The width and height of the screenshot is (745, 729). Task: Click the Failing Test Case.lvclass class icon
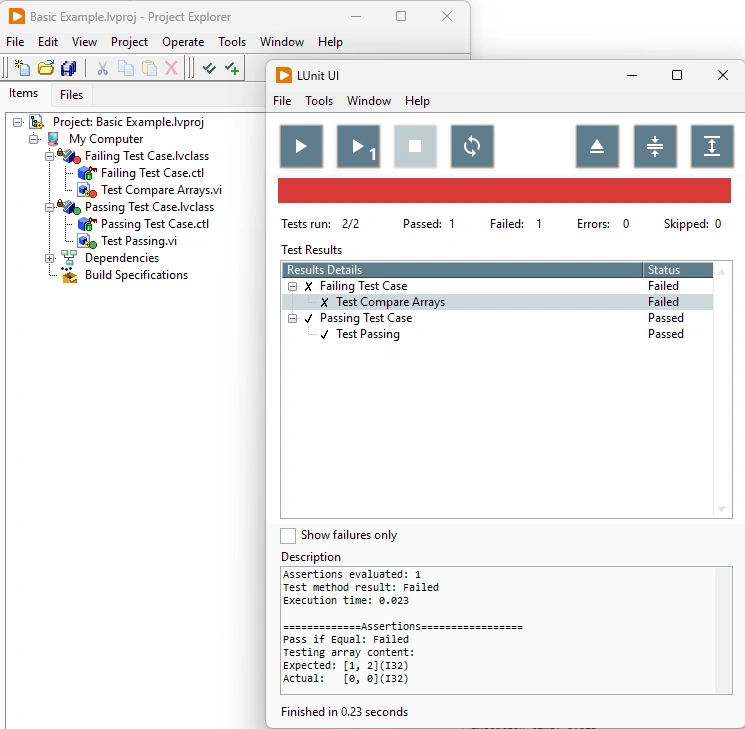pyautogui.click(x=69, y=155)
